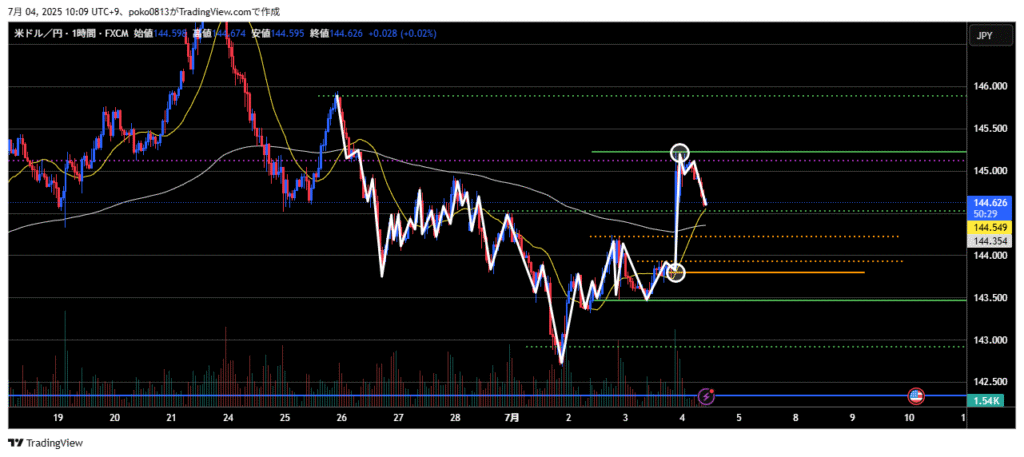Click the purple lightning bolt event icon
The width and height of the screenshot is (1024, 457).
pyautogui.click(x=707, y=396)
